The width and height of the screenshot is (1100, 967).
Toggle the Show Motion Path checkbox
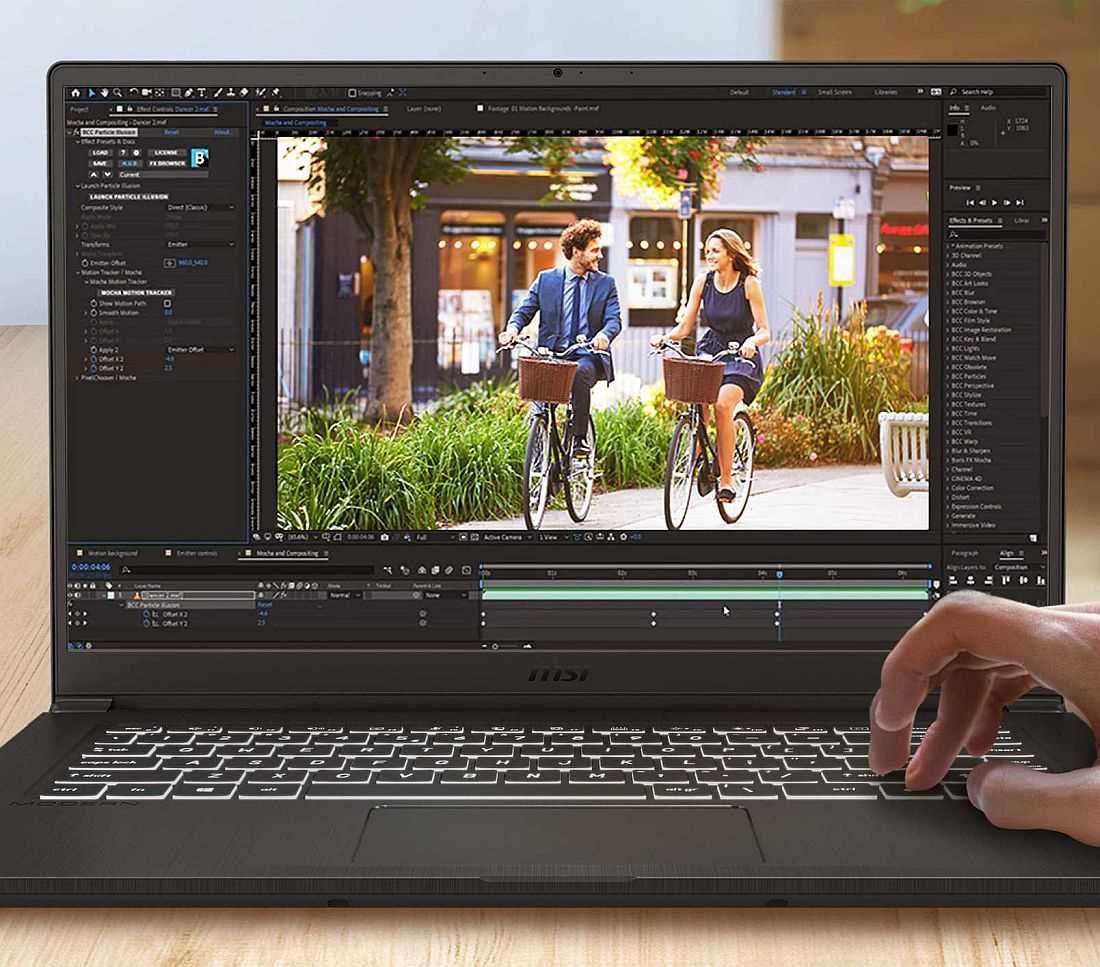point(167,303)
